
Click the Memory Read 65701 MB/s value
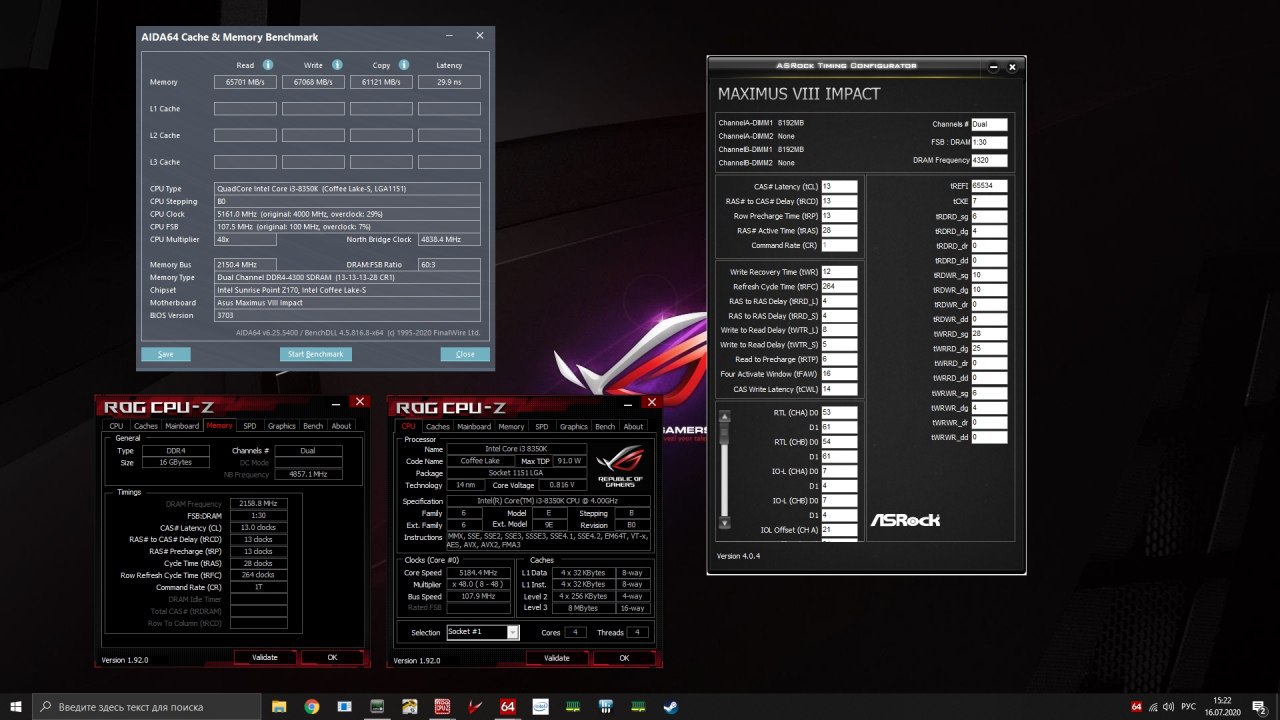245,82
